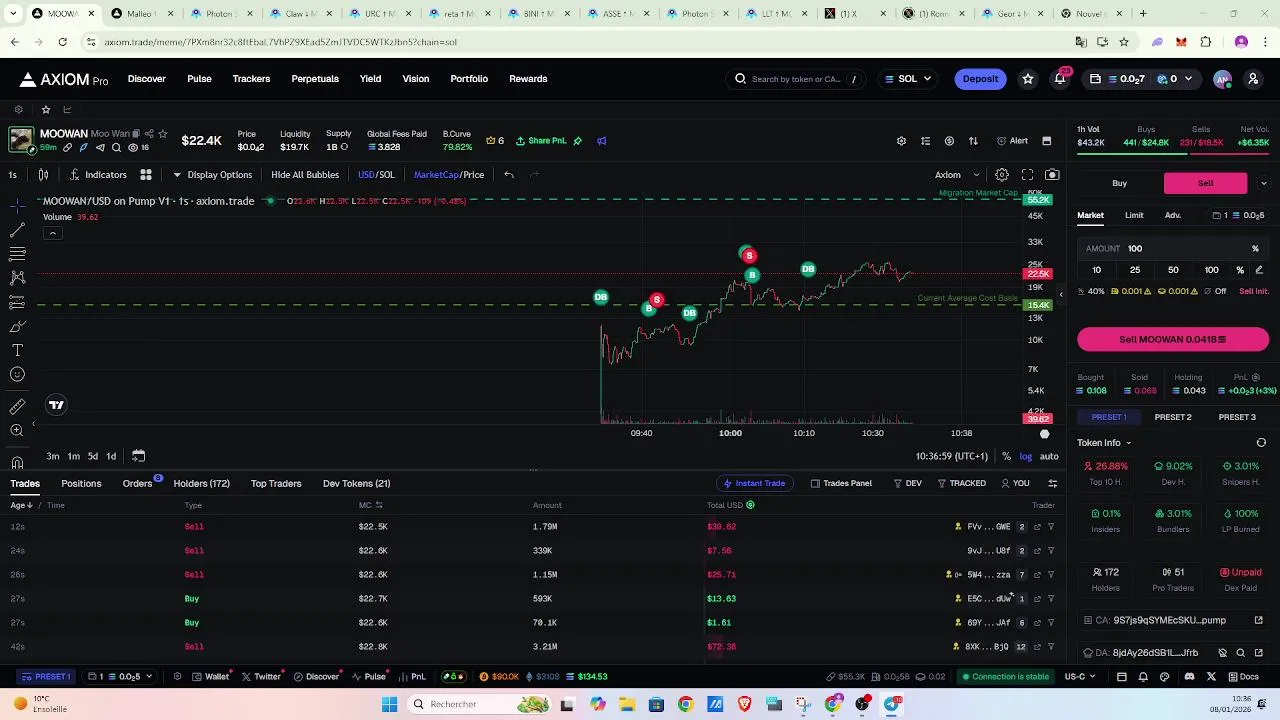Toggle Hide All Bubbles
The image size is (1280, 720).
(305, 175)
